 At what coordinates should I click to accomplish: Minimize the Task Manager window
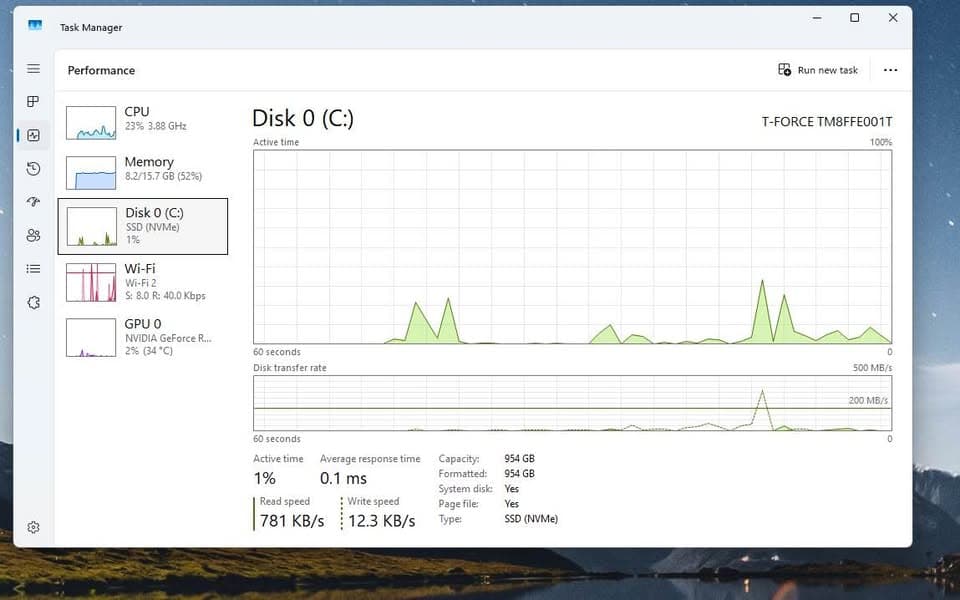[817, 18]
